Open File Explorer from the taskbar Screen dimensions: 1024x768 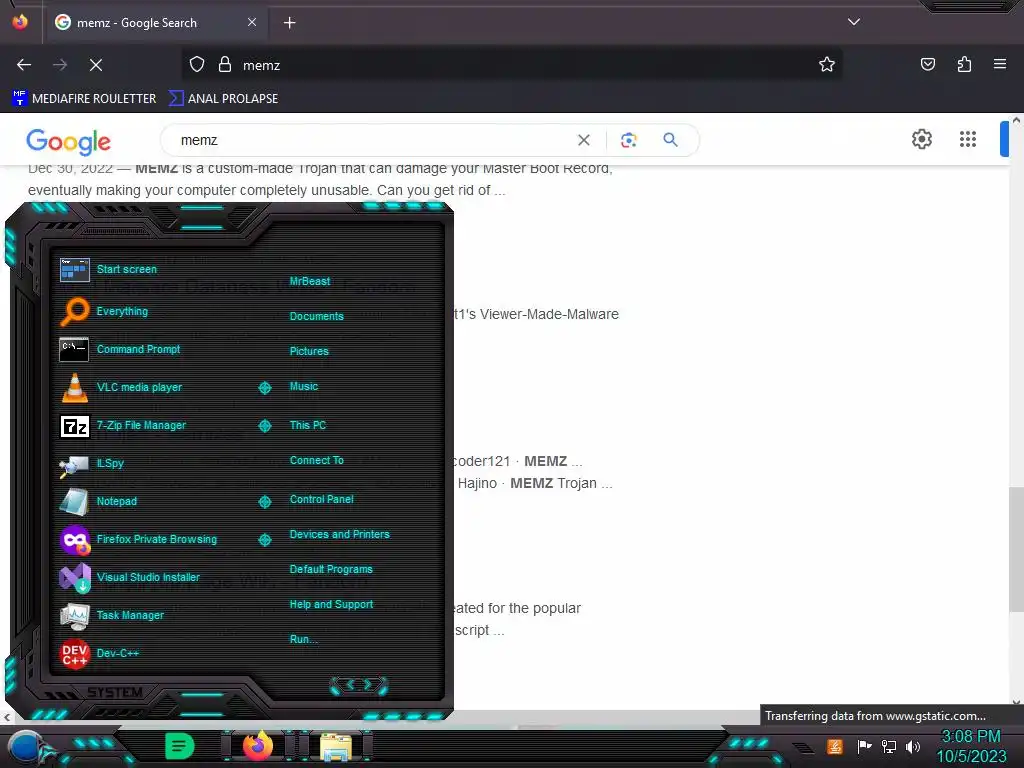click(336, 747)
